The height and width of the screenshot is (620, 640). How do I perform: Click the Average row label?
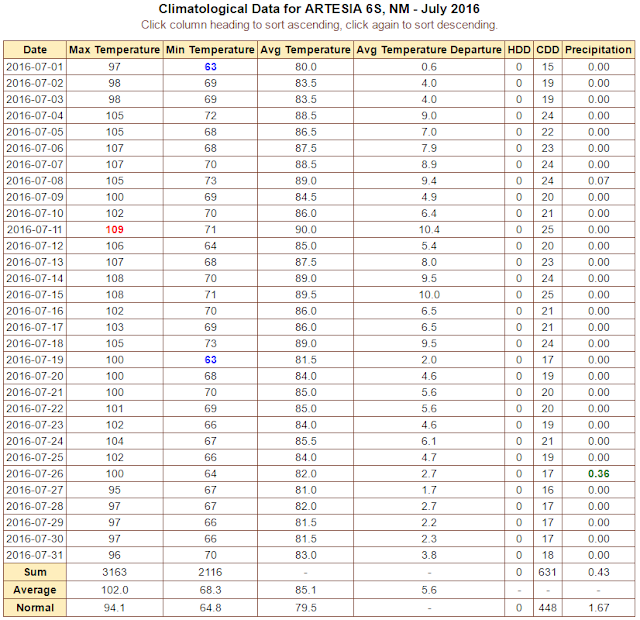pos(35,590)
